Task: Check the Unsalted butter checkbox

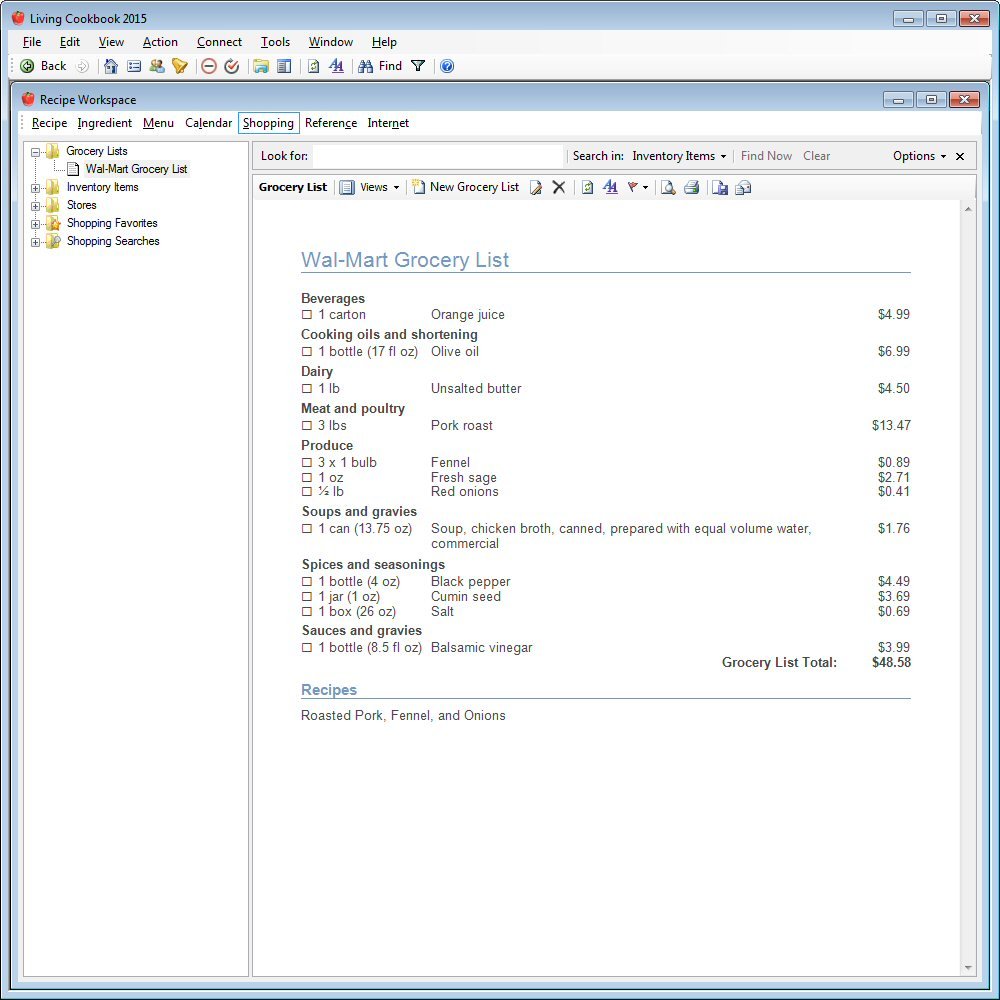Action: coord(307,388)
